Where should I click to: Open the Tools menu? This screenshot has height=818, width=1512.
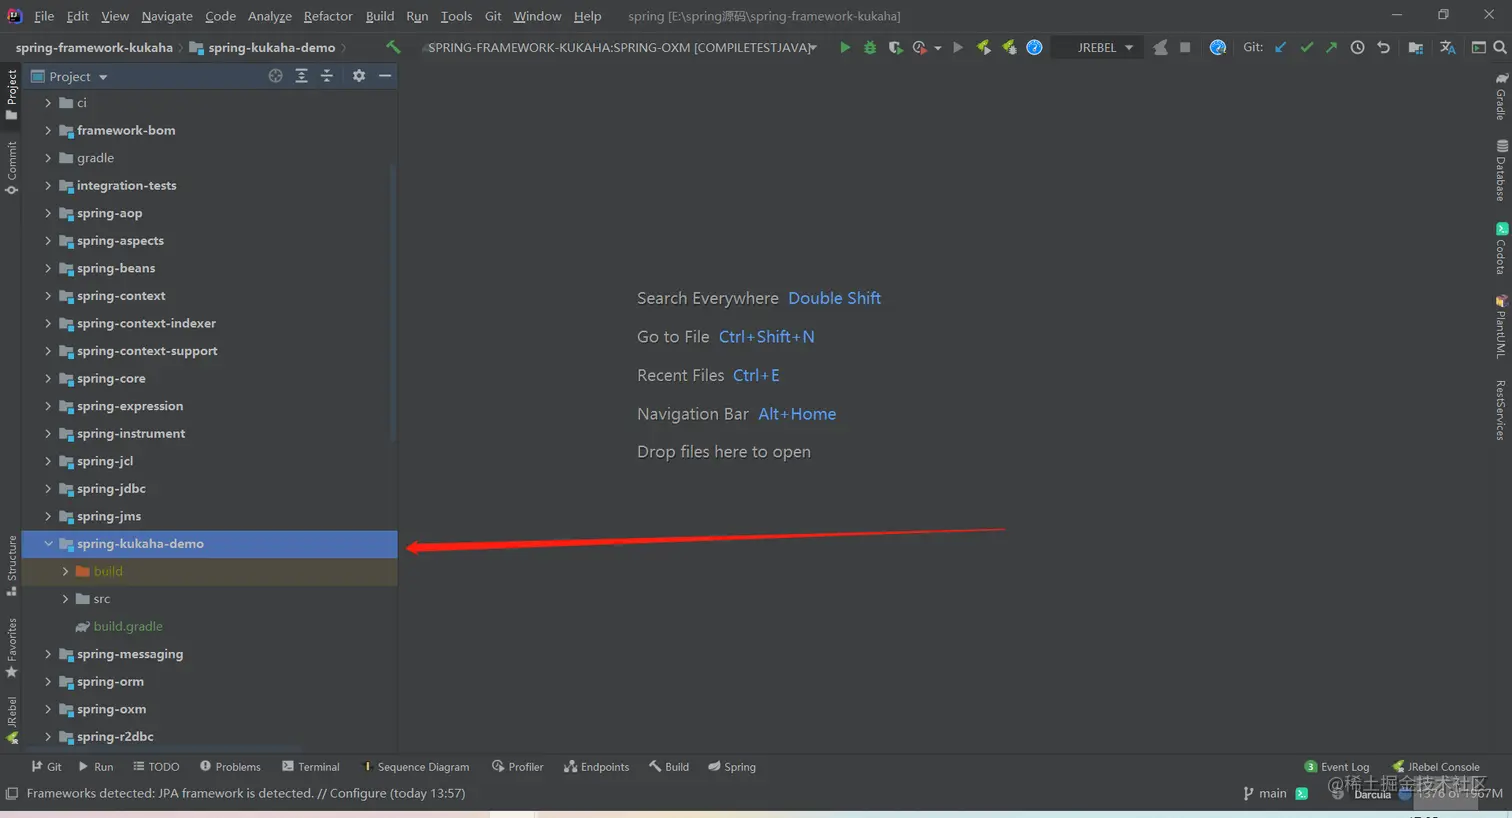pyautogui.click(x=456, y=16)
